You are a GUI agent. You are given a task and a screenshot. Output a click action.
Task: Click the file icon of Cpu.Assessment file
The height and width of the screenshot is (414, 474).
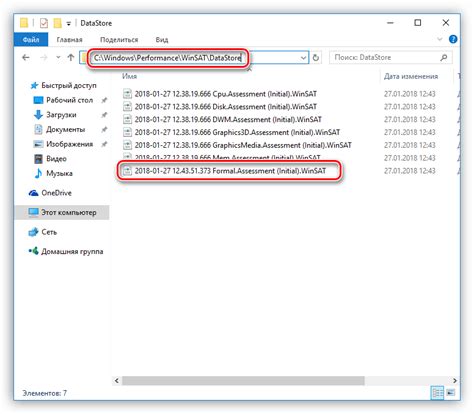point(127,94)
